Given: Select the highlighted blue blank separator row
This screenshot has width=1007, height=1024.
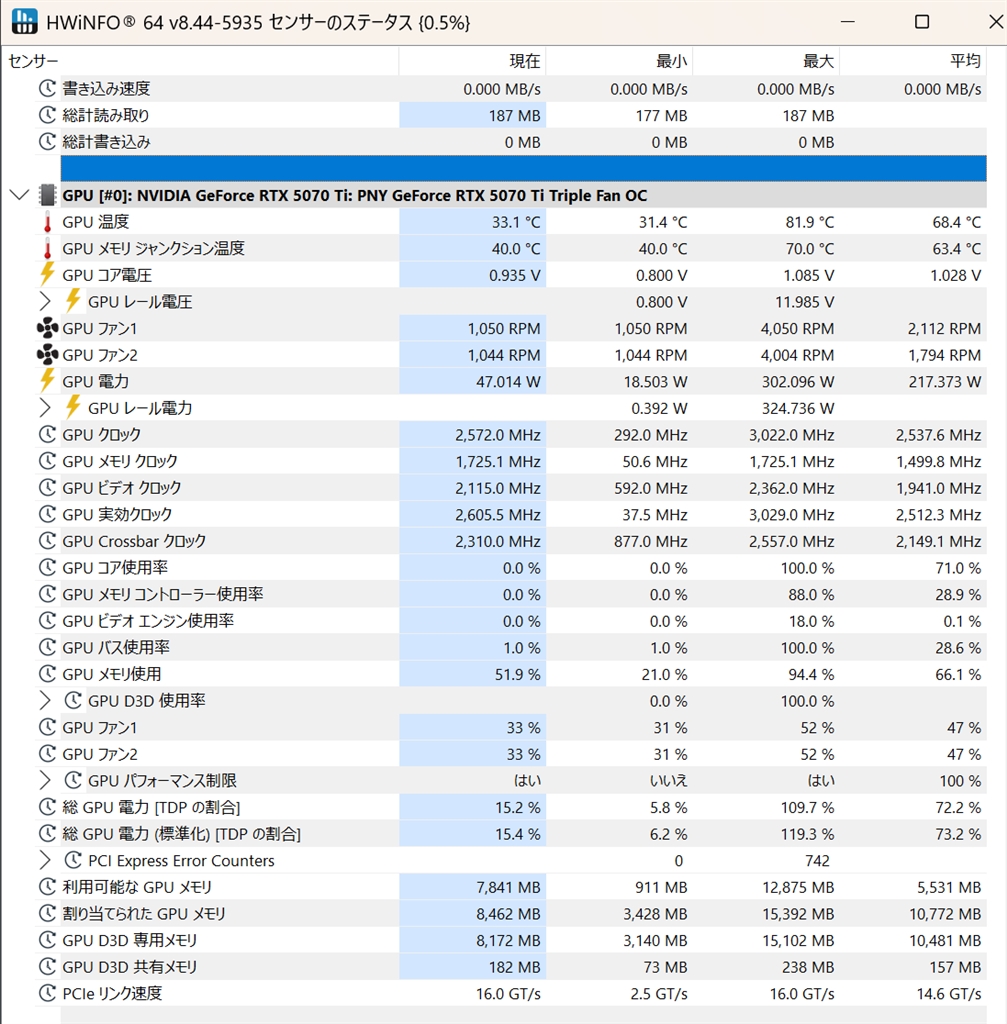Looking at the screenshot, I should point(523,168).
